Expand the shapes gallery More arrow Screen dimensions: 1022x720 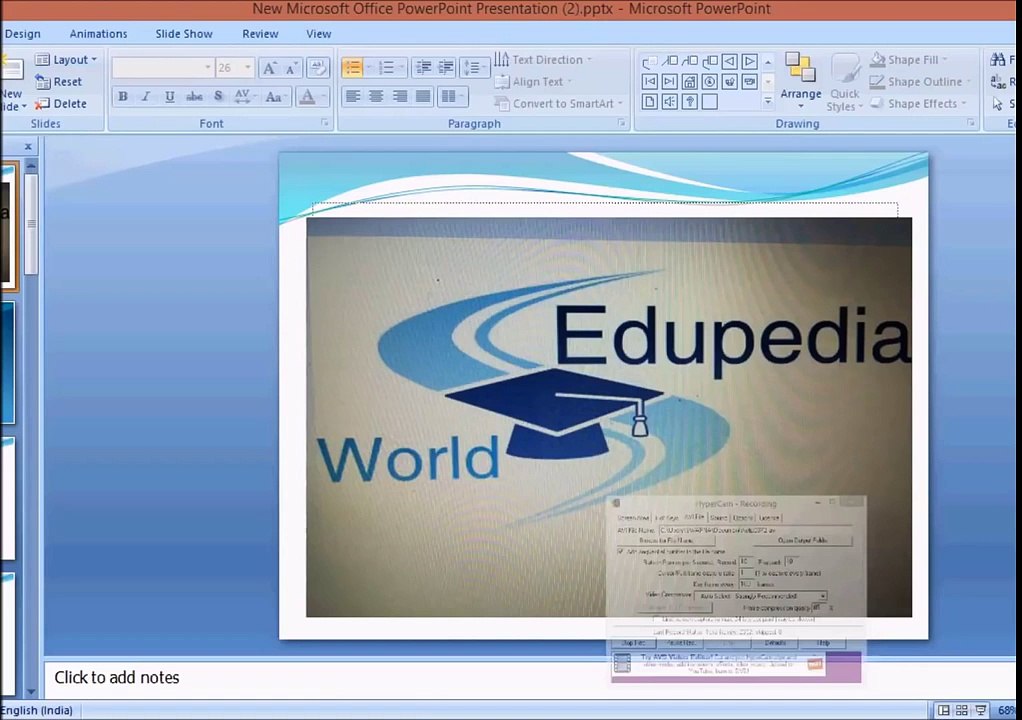tap(768, 102)
